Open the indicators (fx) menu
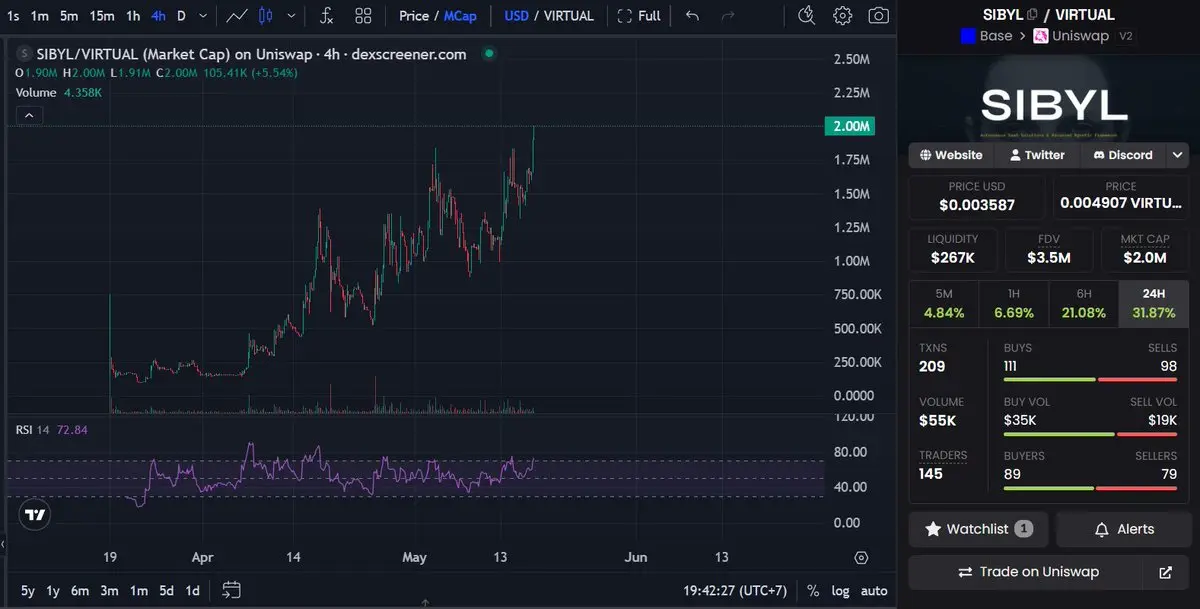Viewport: 1200px width, 609px height. (327, 16)
